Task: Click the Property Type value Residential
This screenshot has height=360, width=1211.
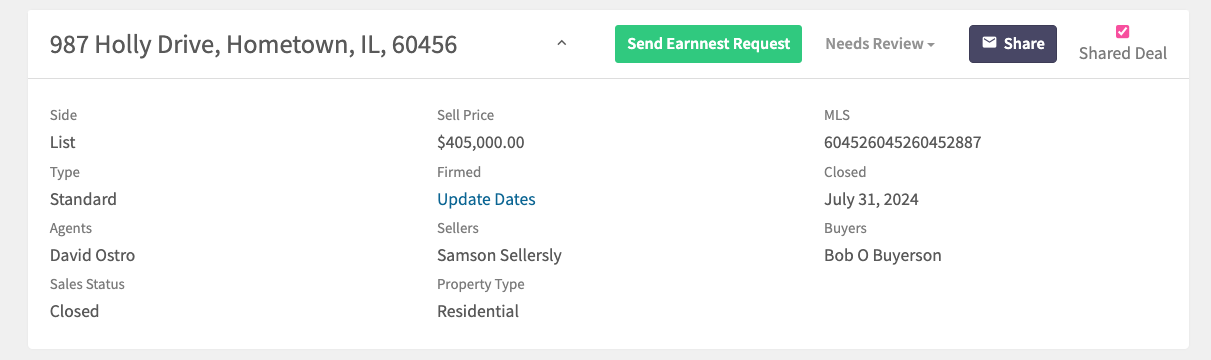Action: (478, 311)
